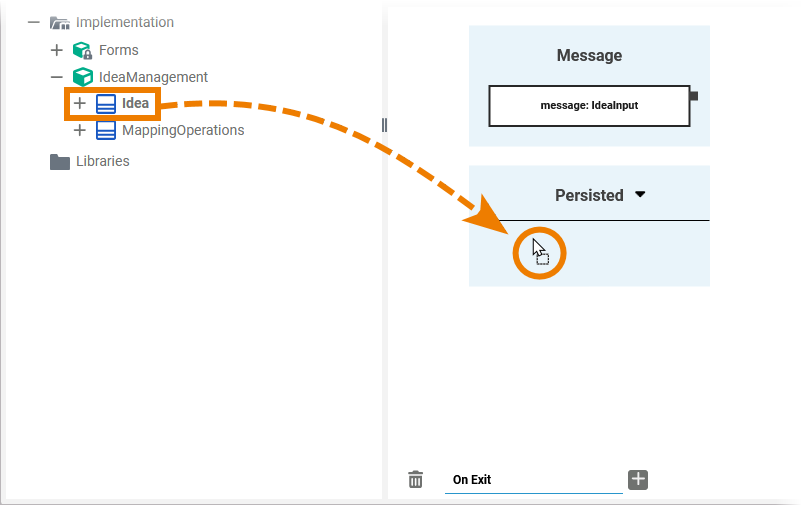
Task: Click the Idea class icon
Action: coord(106,104)
